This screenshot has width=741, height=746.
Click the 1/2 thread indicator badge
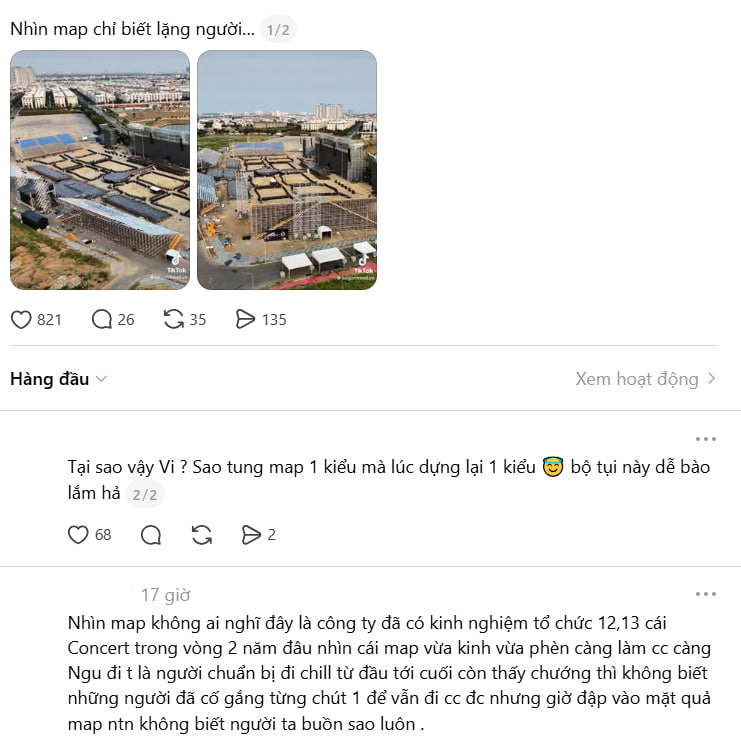click(x=278, y=30)
